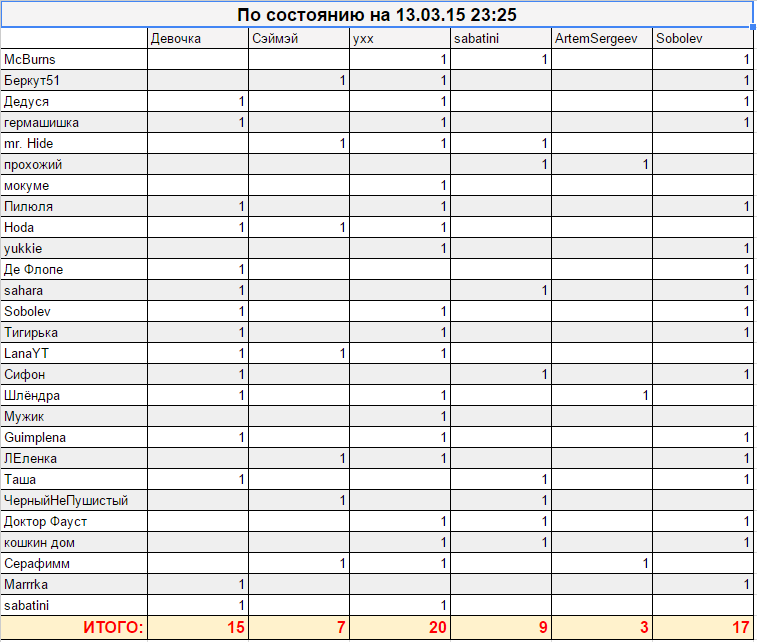Click the blue selection handle at title corner
This screenshot has height=642, width=757.
pyautogui.click(x=753, y=27)
